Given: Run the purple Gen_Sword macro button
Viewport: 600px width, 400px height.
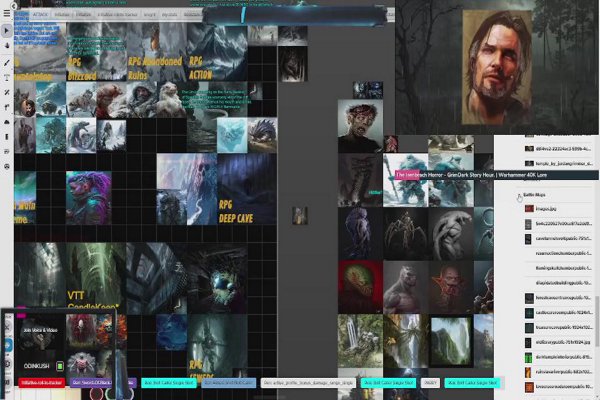Looking at the screenshot, I should coord(102,383).
